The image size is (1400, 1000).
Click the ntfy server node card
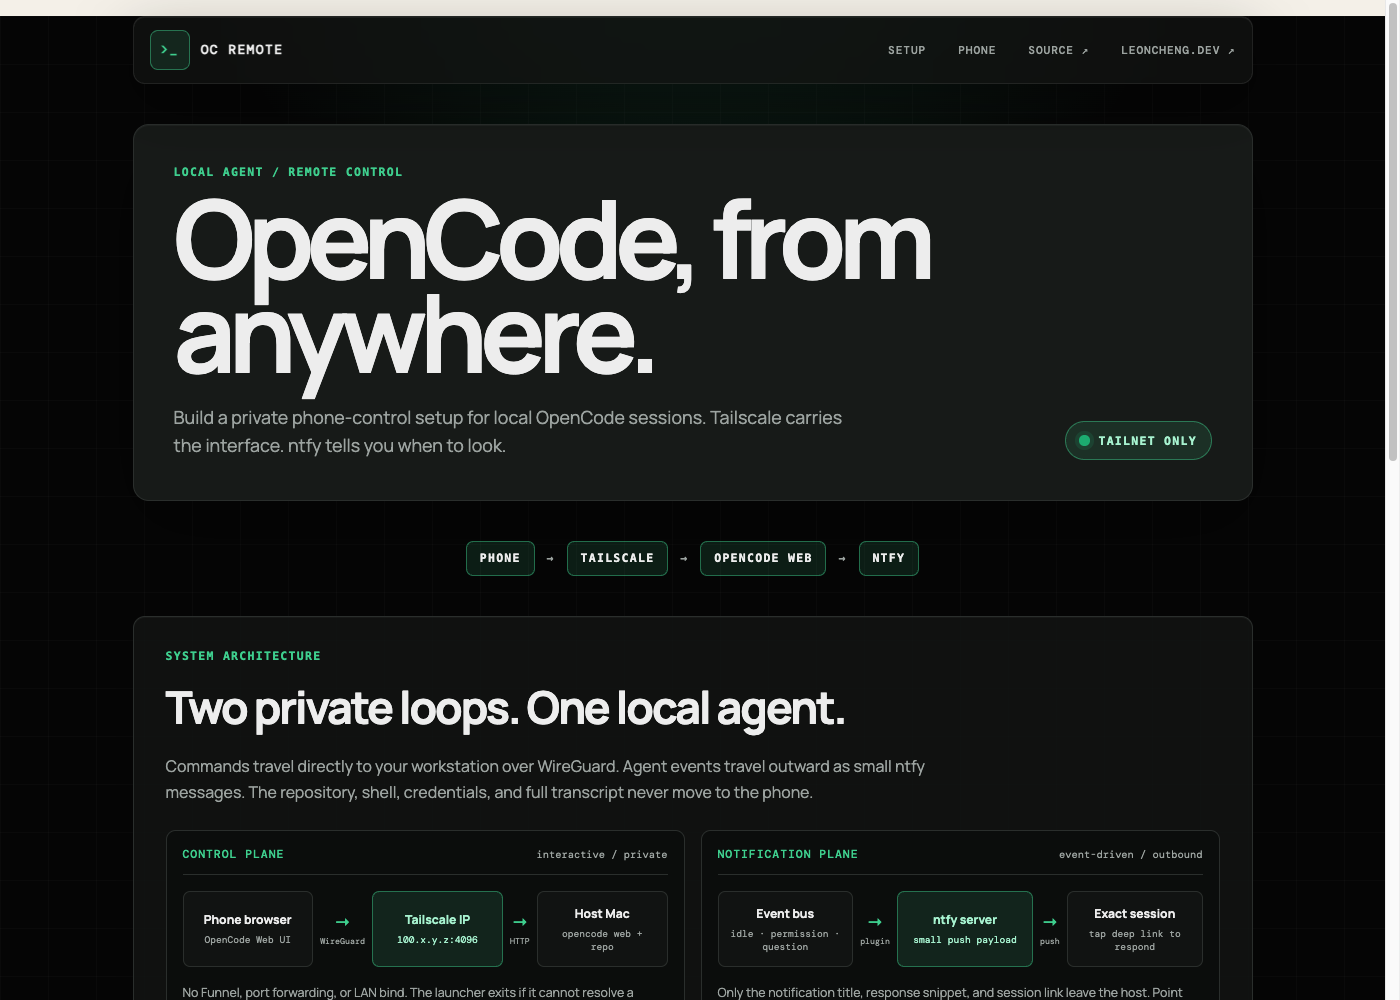965,929
